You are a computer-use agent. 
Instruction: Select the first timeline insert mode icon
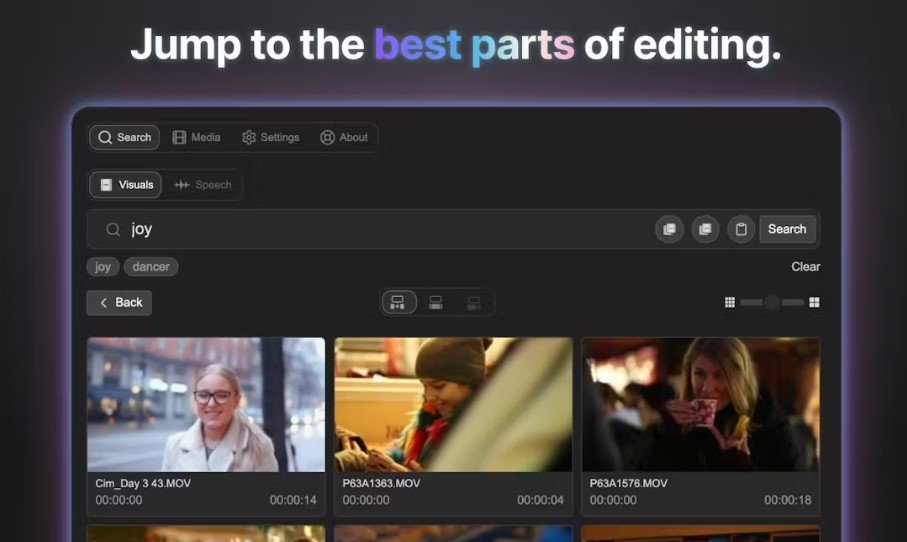click(398, 303)
